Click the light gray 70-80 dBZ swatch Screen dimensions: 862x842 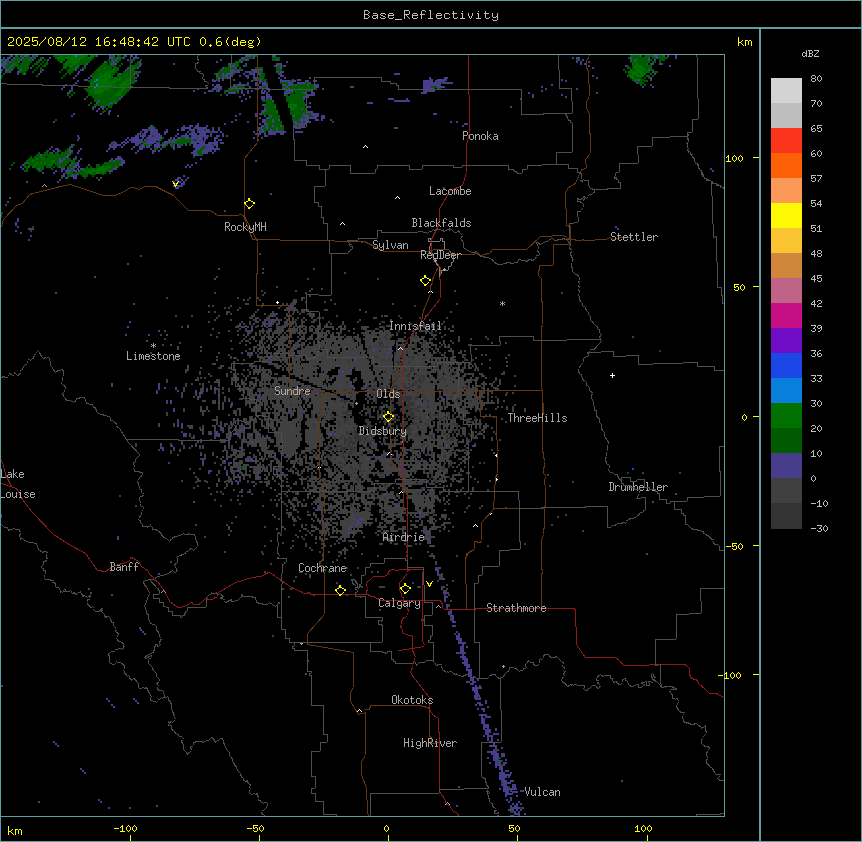786,91
